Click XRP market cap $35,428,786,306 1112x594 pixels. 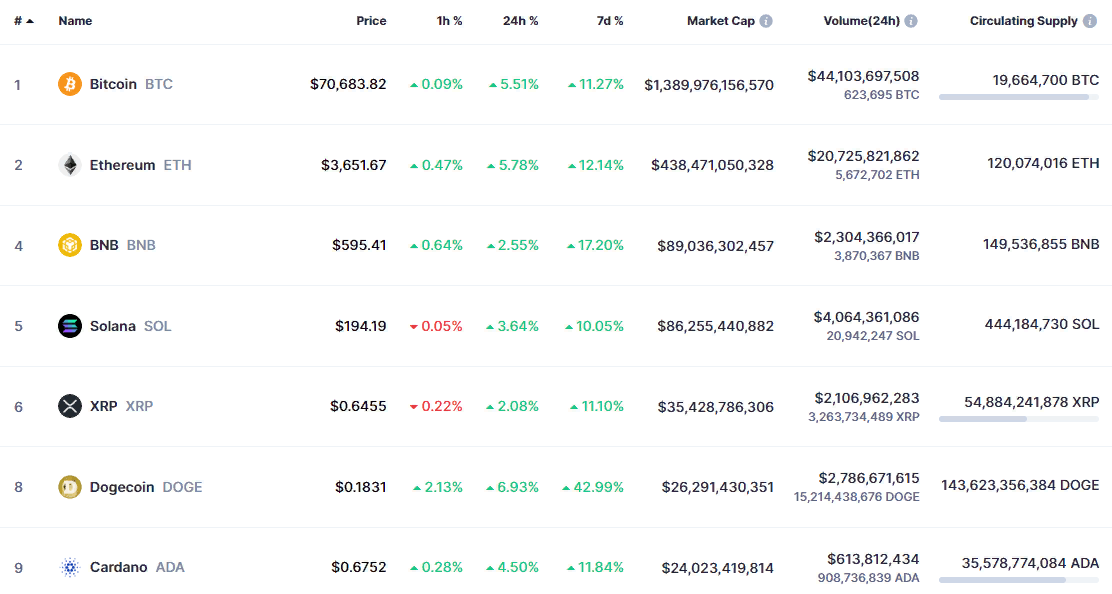pos(716,407)
